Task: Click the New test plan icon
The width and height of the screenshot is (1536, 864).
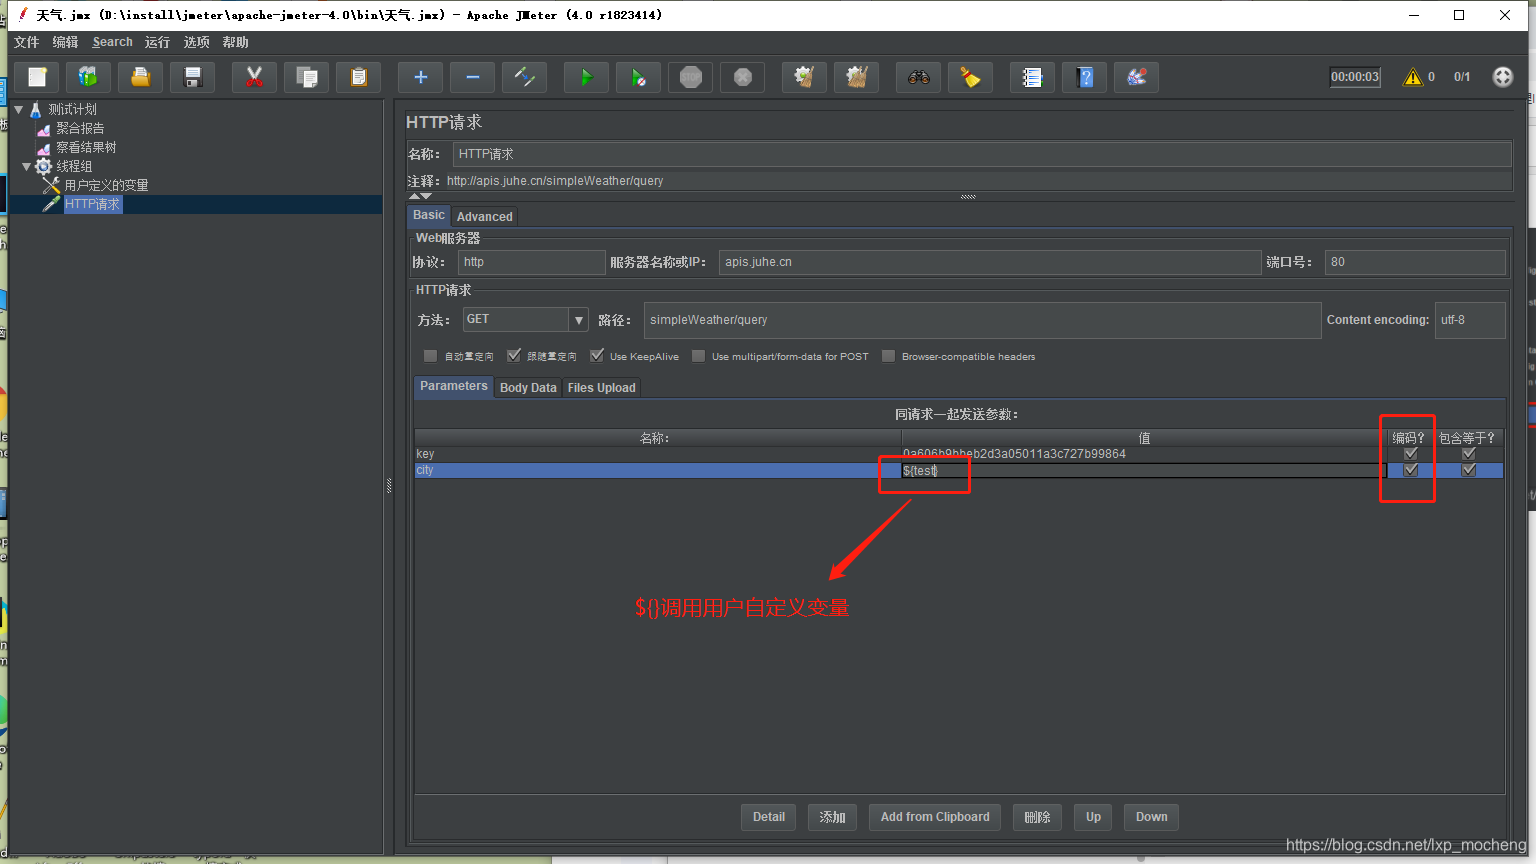Action: 37,77
